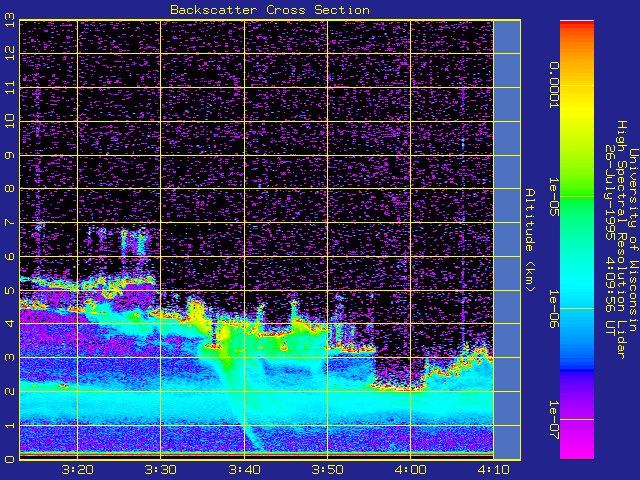Click the 3:20 time axis label
640x480 pixels.
point(78,470)
